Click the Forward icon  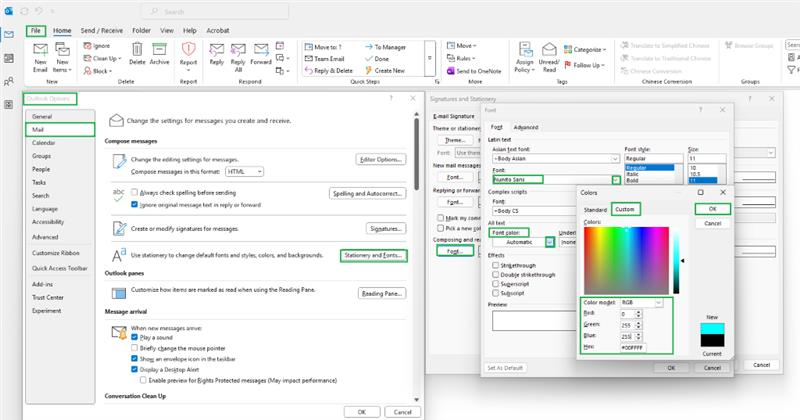(x=261, y=50)
